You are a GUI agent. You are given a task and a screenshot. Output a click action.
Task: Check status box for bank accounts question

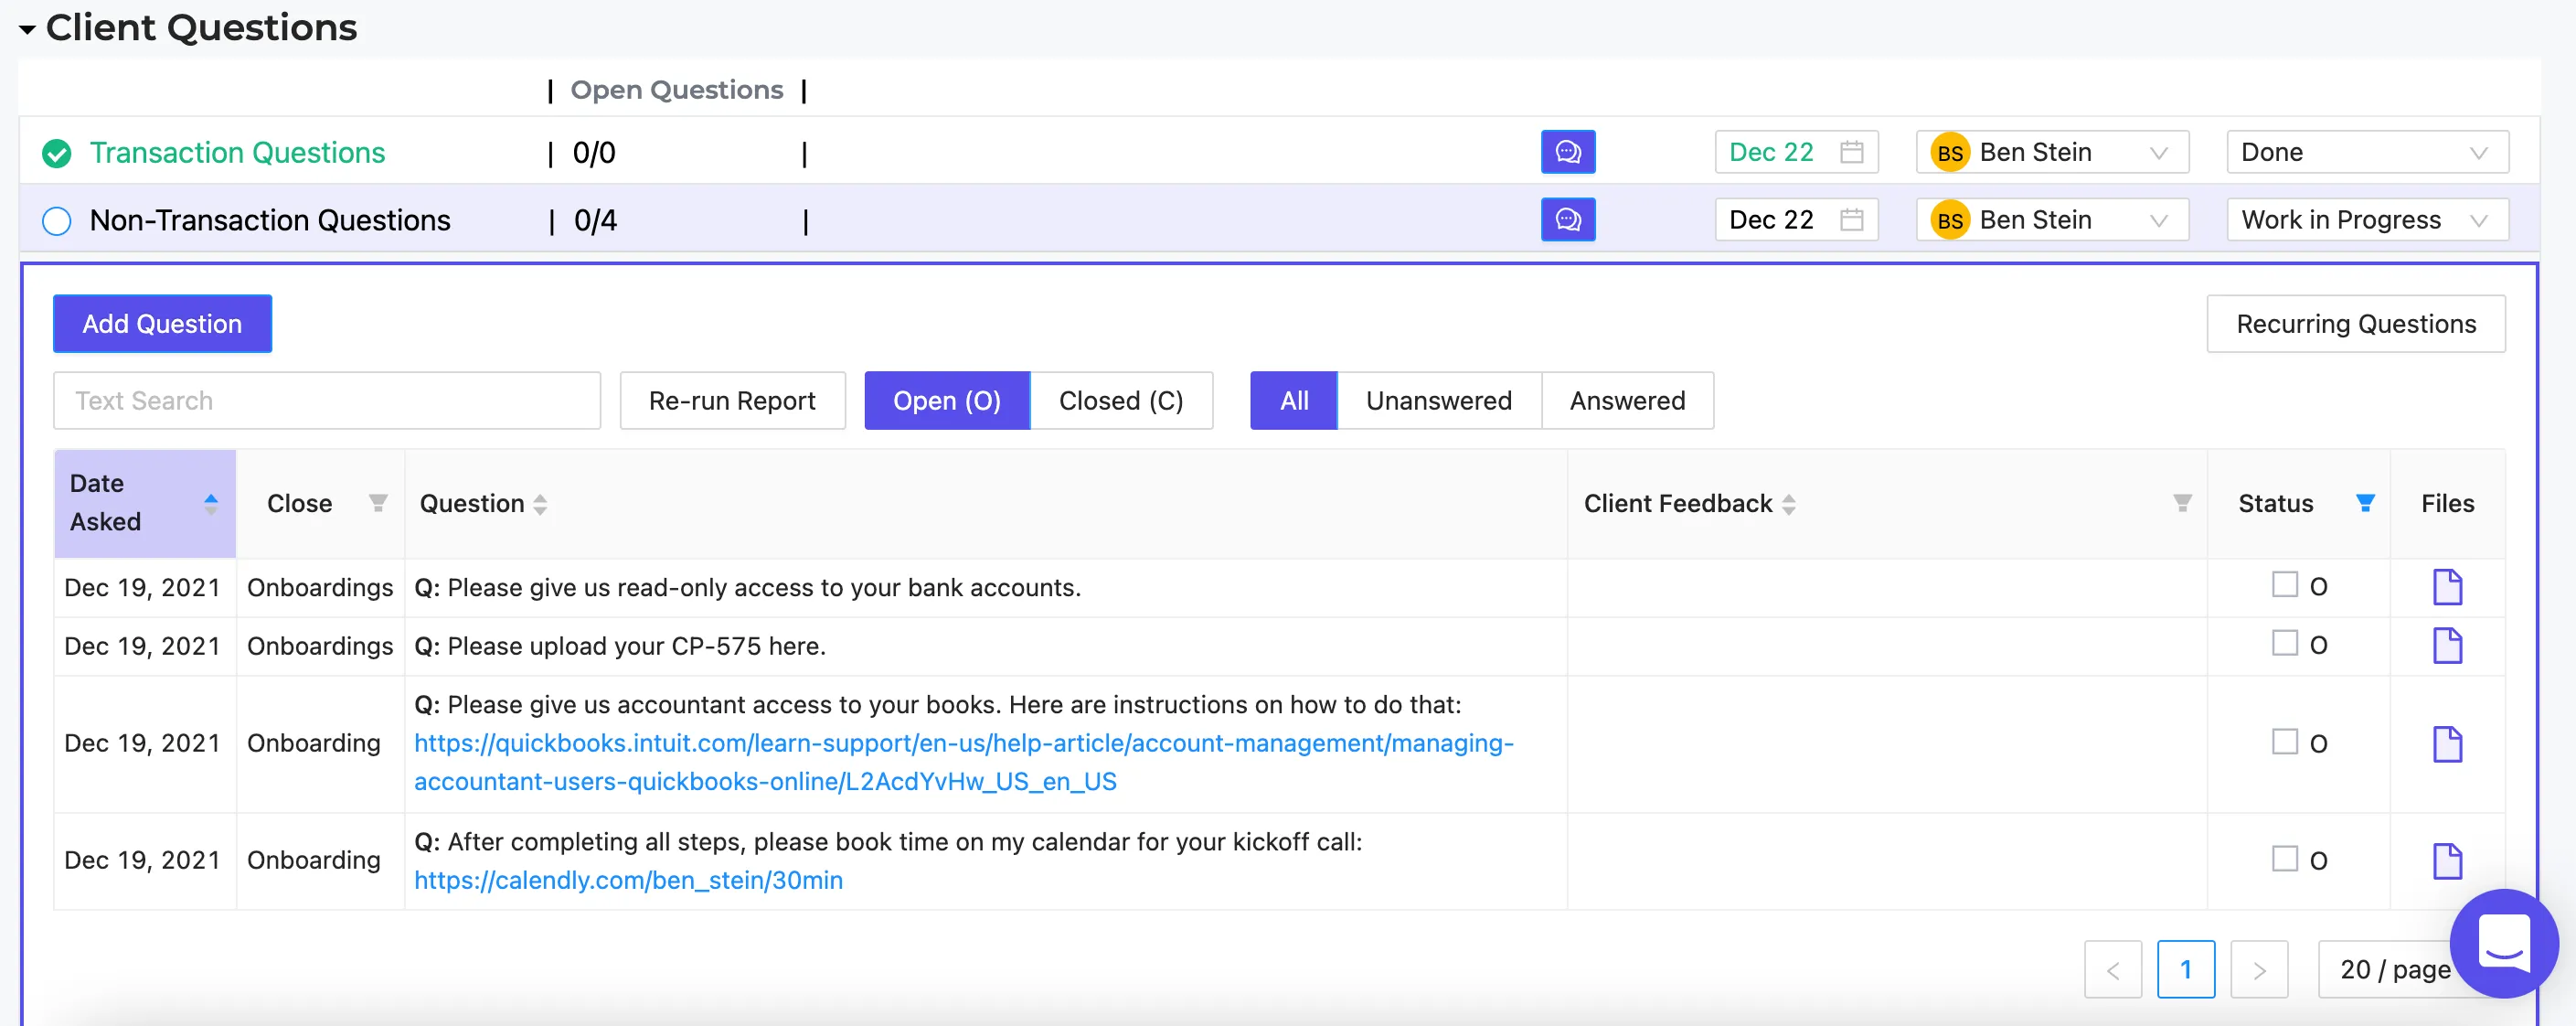tap(2284, 584)
